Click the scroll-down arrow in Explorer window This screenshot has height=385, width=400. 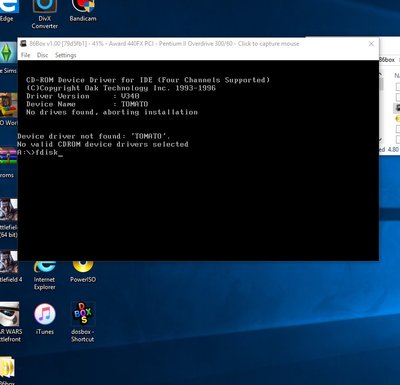381,140
